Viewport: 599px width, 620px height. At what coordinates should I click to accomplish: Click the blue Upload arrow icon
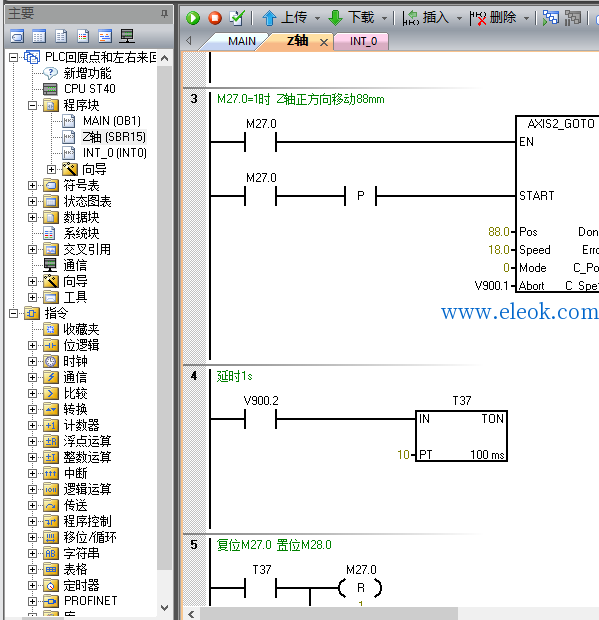pos(269,18)
